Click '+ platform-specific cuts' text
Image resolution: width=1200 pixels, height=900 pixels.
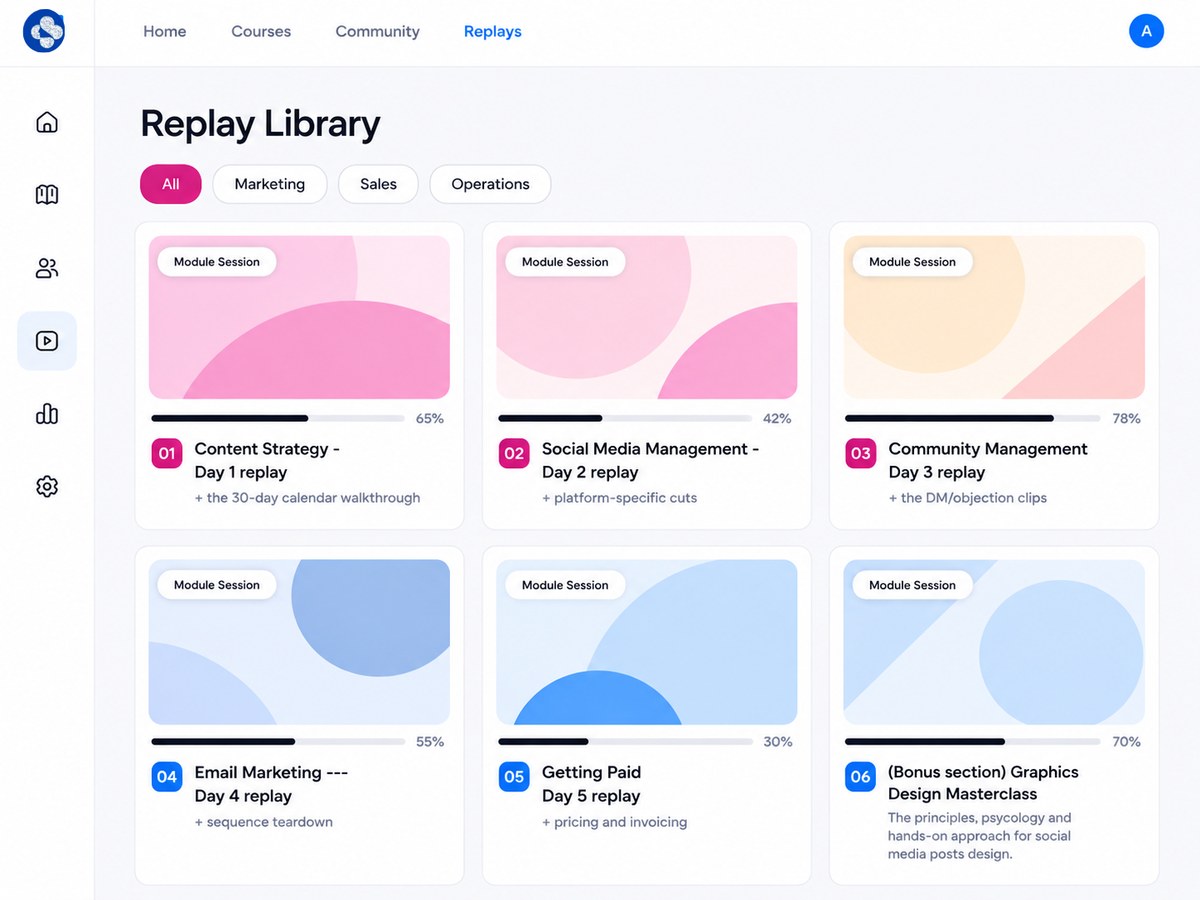pos(620,498)
